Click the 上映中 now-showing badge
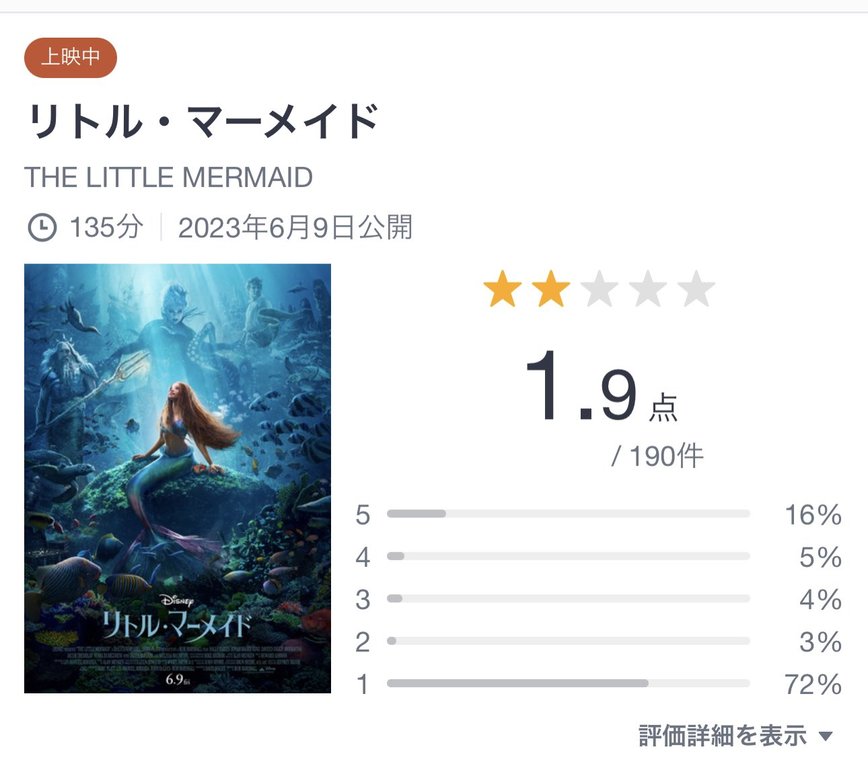The image size is (868, 768). point(70,57)
